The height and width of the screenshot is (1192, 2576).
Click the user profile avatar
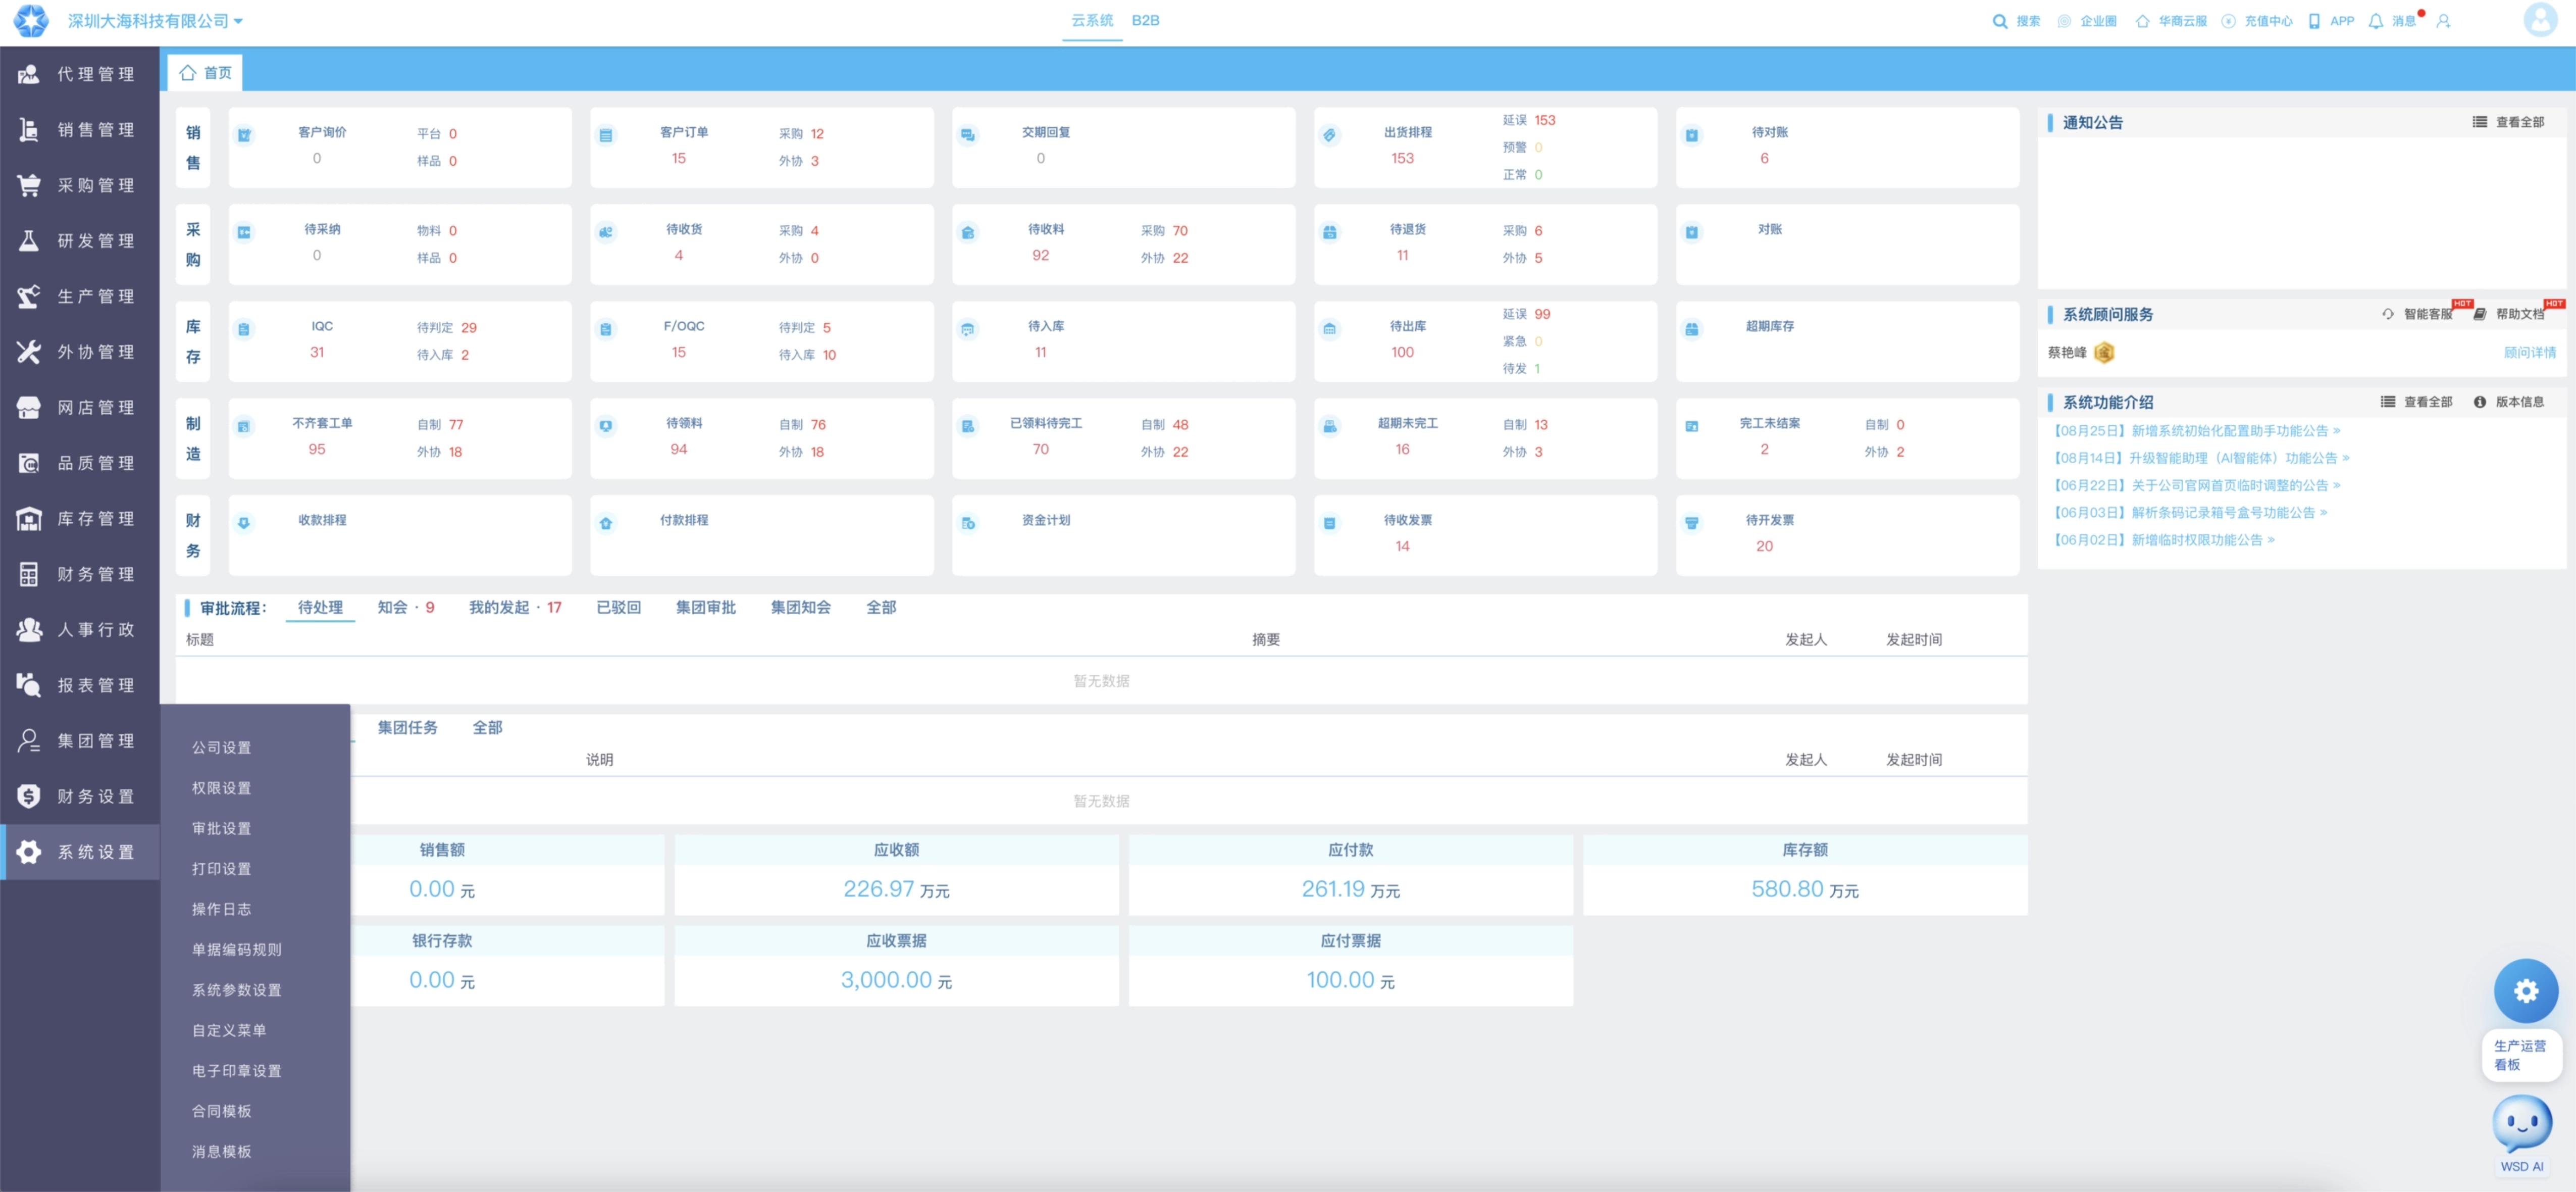(x=2539, y=20)
